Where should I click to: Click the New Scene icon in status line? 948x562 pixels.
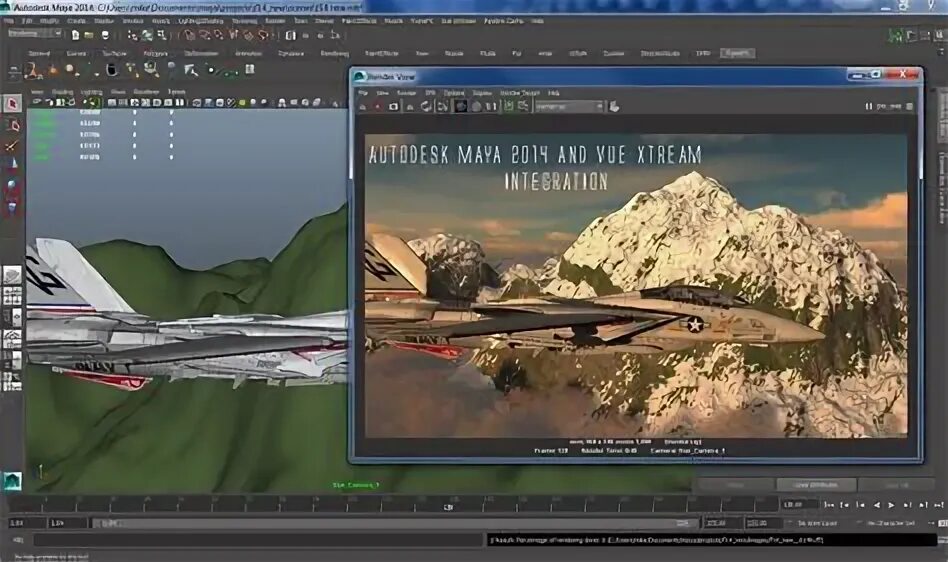click(76, 35)
